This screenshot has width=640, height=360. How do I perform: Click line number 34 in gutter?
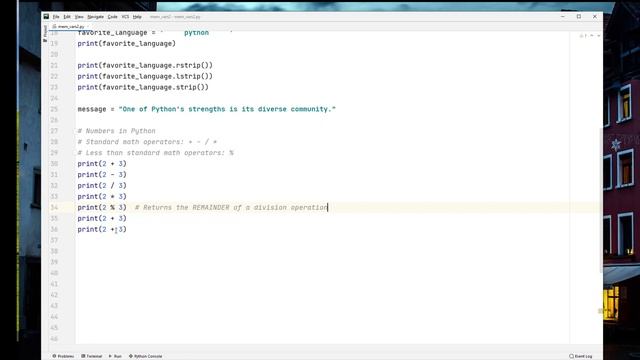[54, 207]
